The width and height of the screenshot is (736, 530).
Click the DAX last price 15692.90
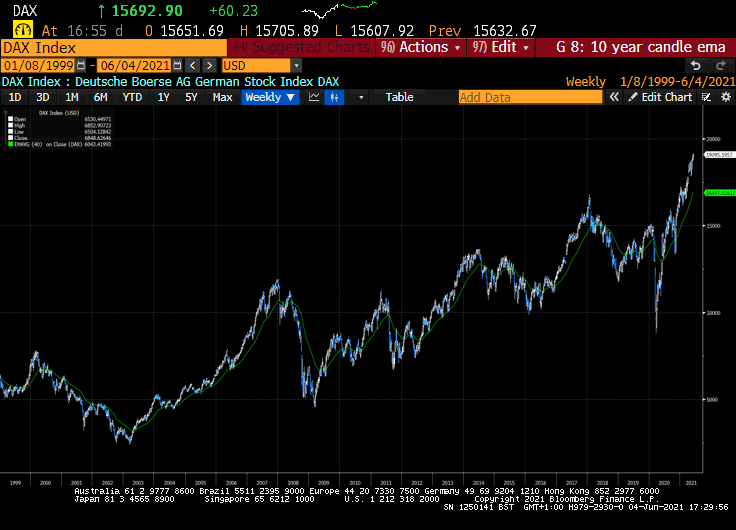tap(147, 11)
